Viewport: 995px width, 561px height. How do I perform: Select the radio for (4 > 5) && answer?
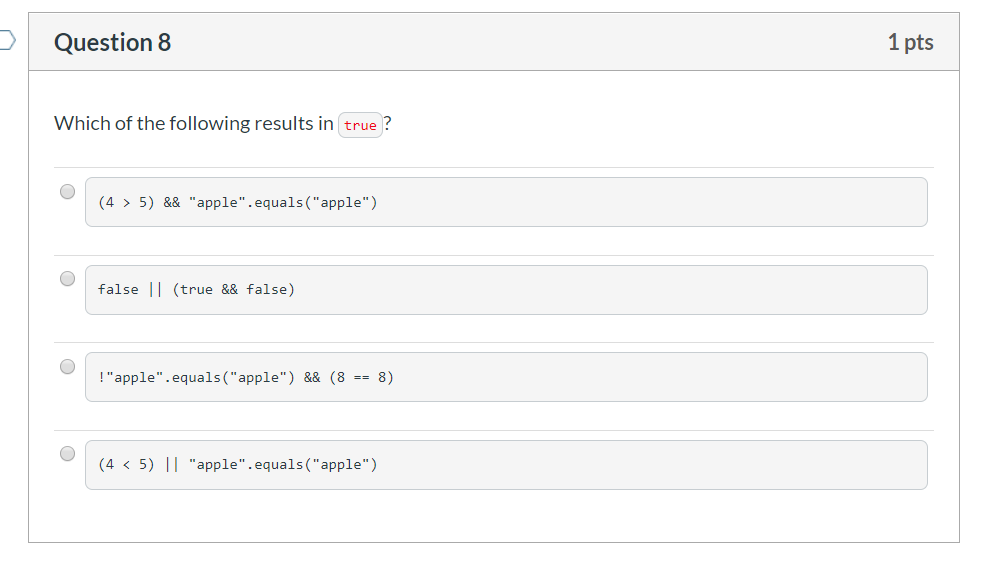(67, 191)
